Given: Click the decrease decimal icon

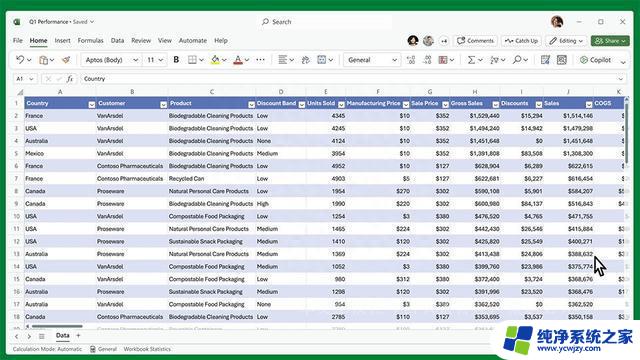Looking at the screenshot, I should pos(427,60).
